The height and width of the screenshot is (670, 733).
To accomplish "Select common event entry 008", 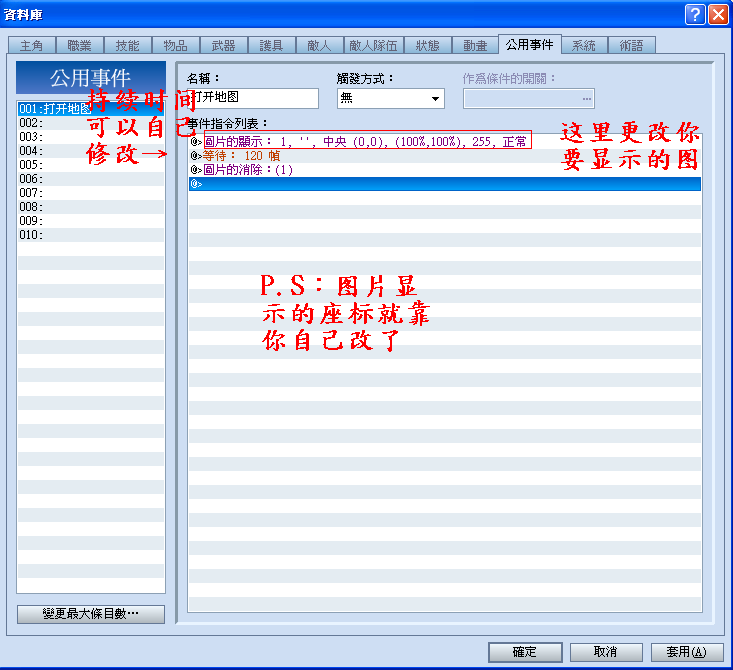I will (x=91, y=207).
